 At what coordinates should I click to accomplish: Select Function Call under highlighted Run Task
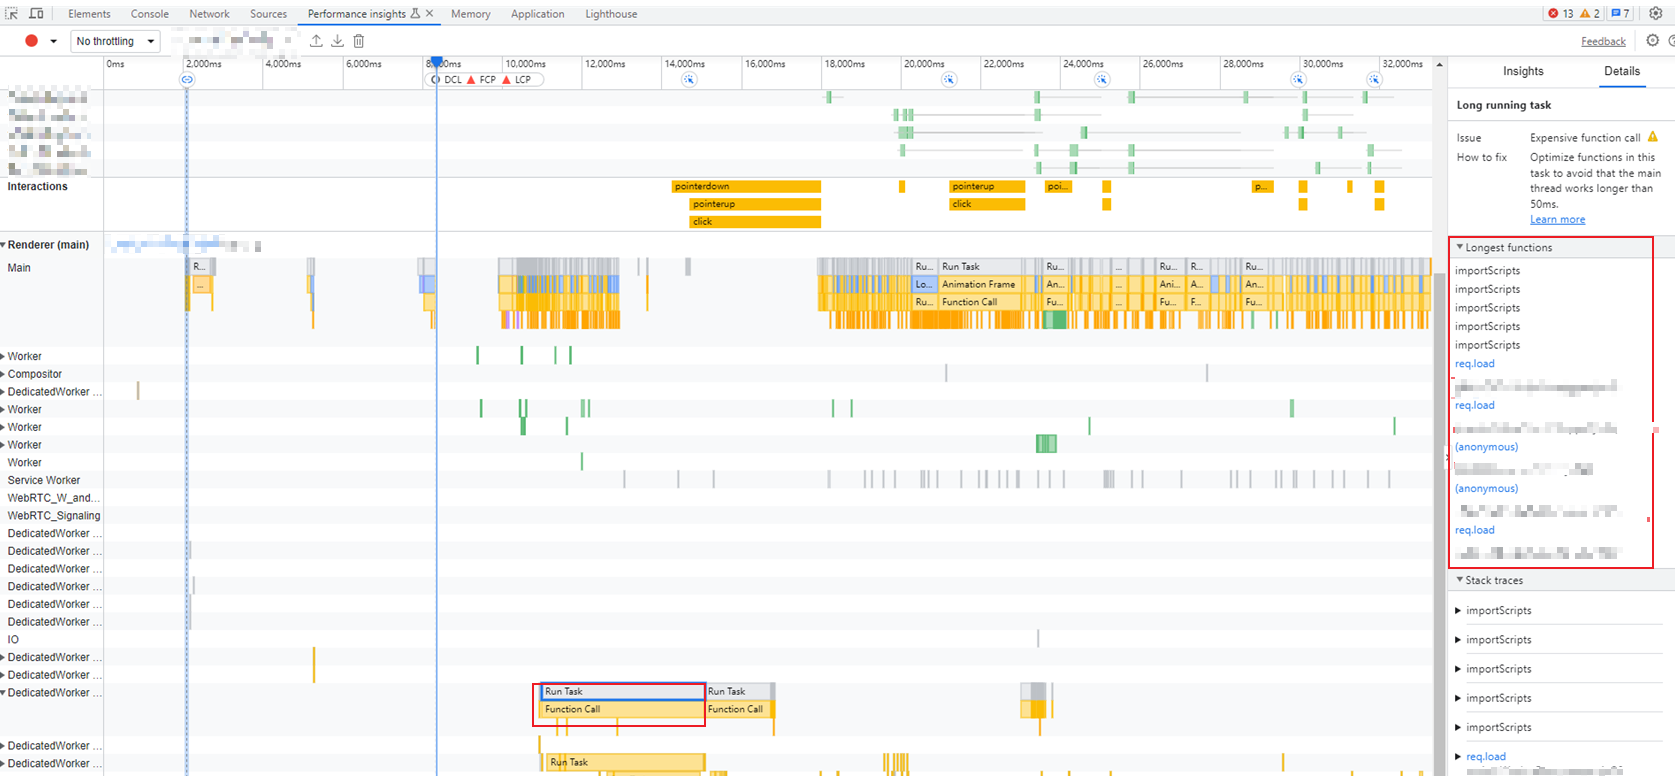(x=621, y=709)
